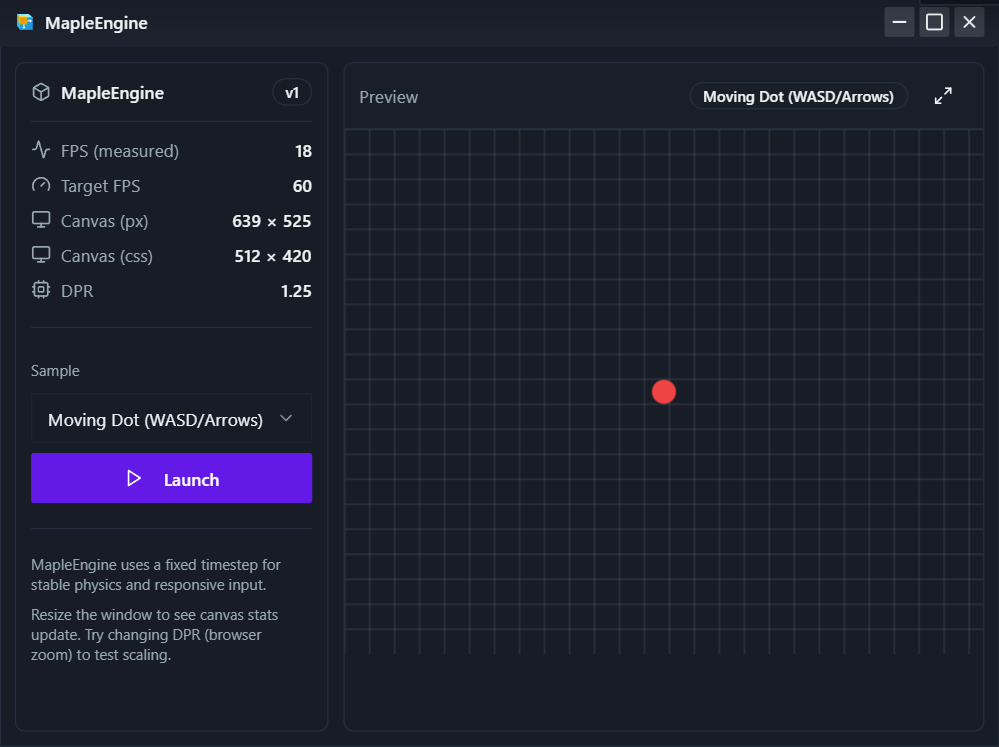This screenshot has height=747, width=999.
Task: Click the play triangle in Launch
Action: pyautogui.click(x=134, y=478)
